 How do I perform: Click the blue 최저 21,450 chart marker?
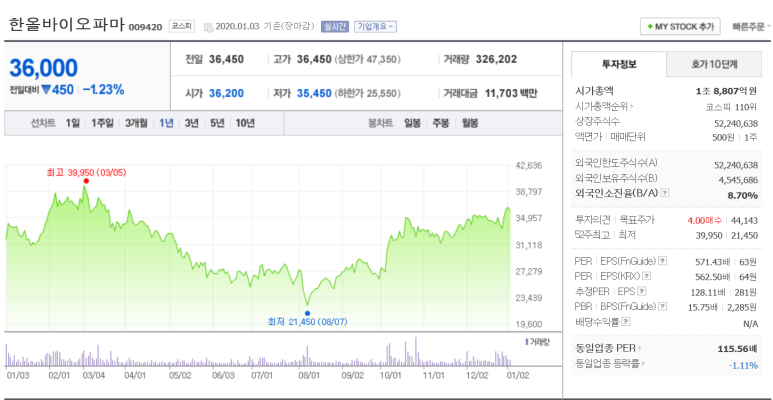click(308, 313)
